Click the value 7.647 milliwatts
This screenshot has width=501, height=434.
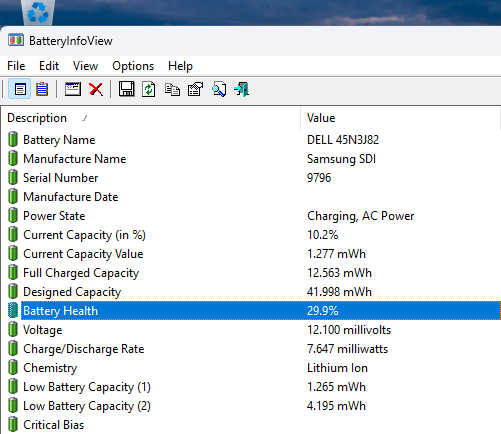348,349
